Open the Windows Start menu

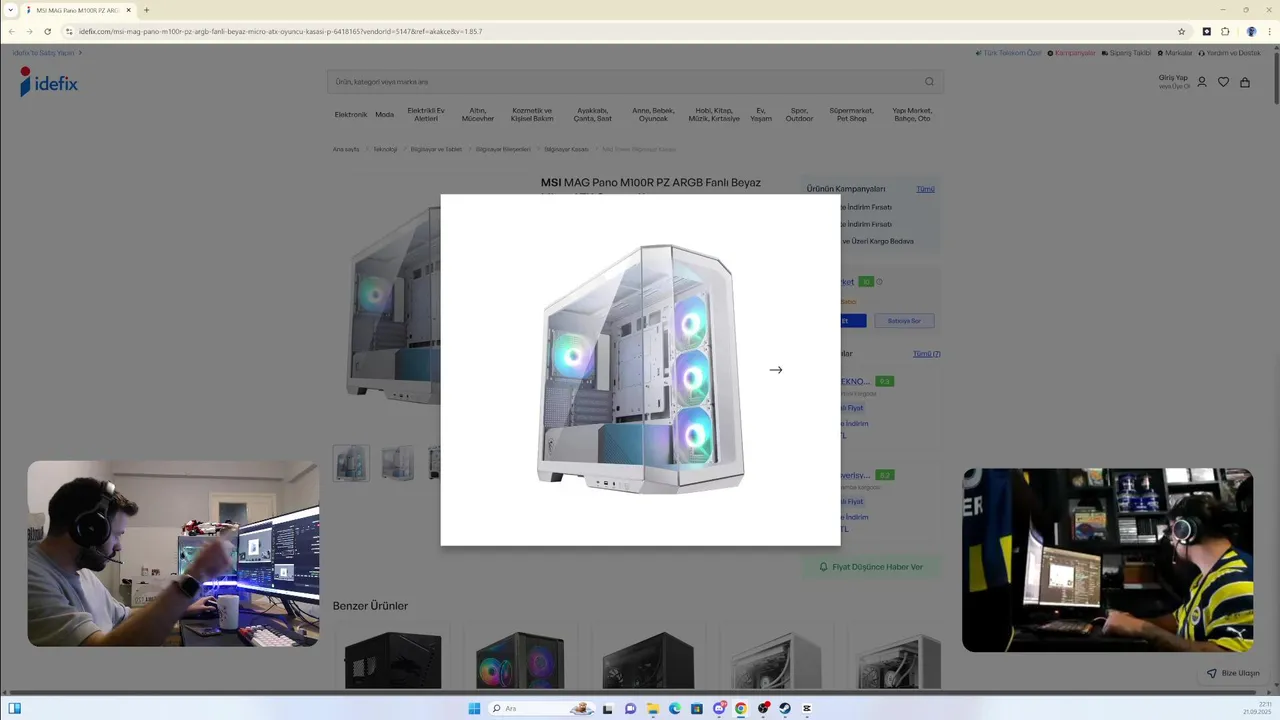pyautogui.click(x=474, y=708)
